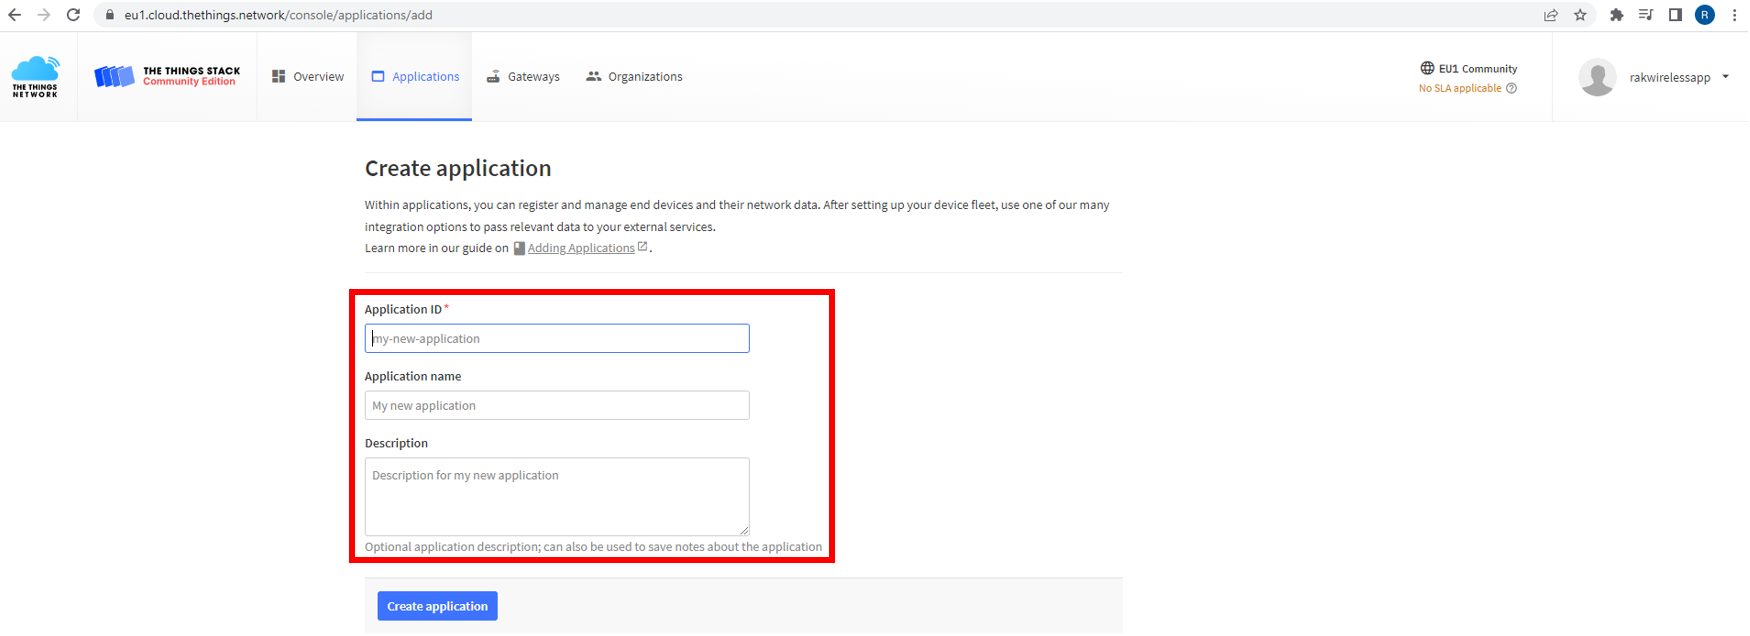Click the browser back arrow

(14, 15)
